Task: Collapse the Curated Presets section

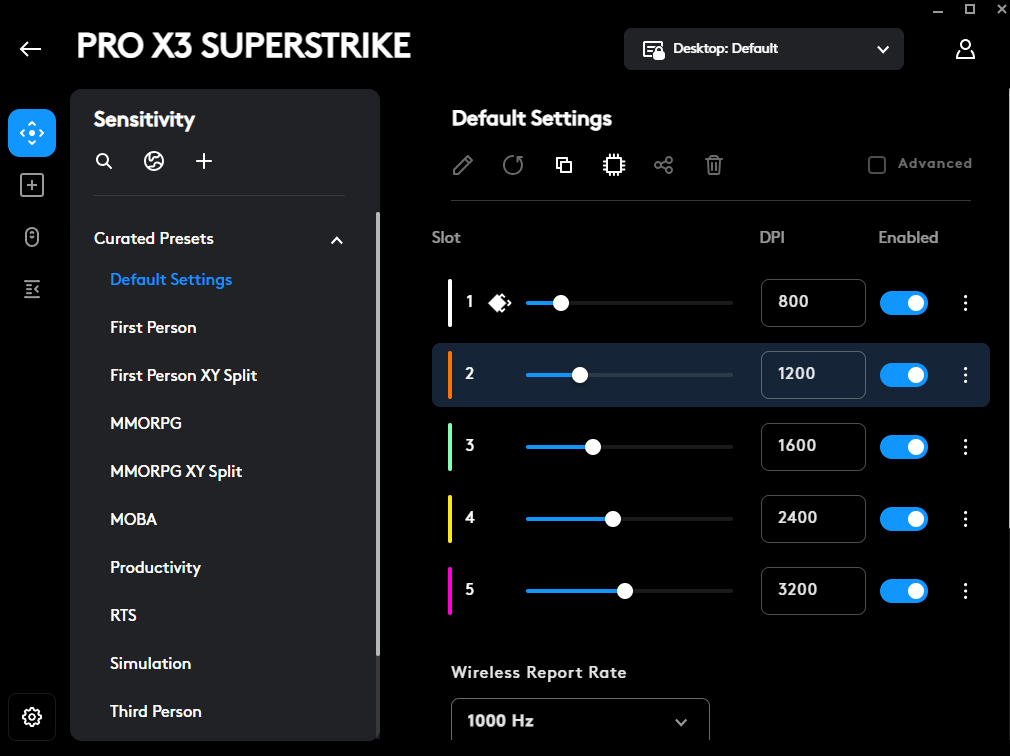Action: (x=336, y=240)
